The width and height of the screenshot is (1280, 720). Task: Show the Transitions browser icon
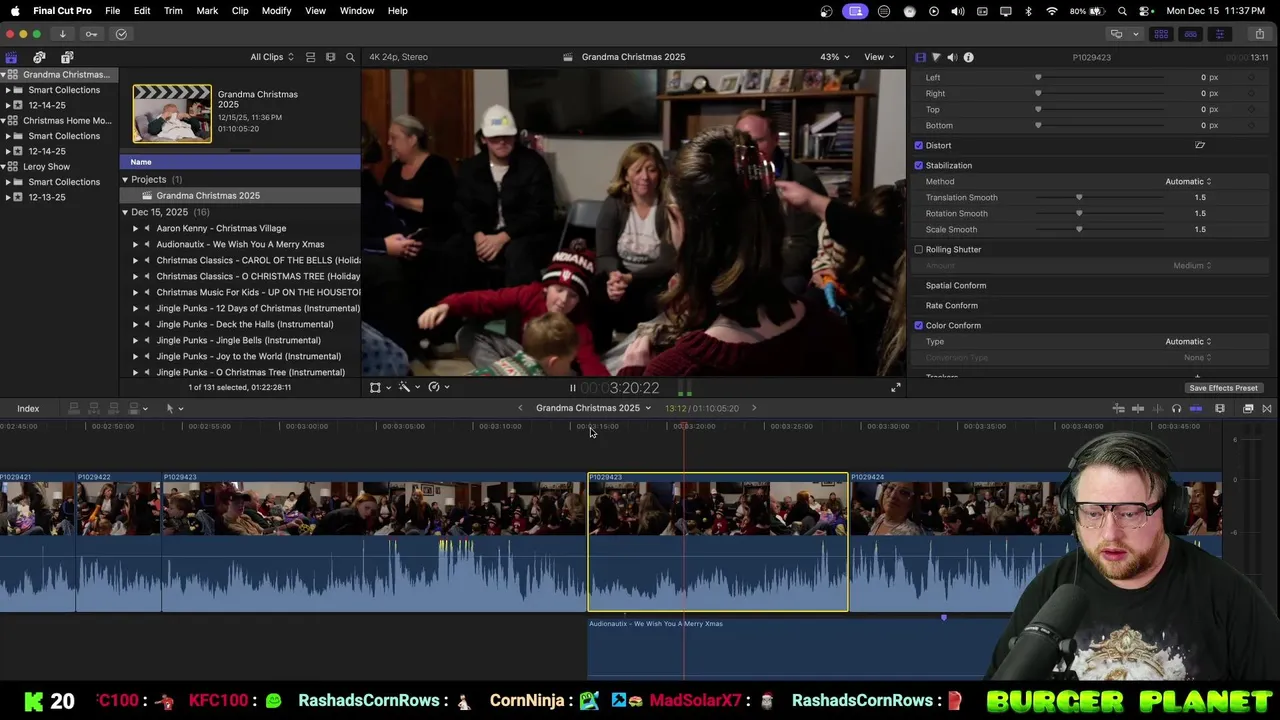coord(1267,408)
